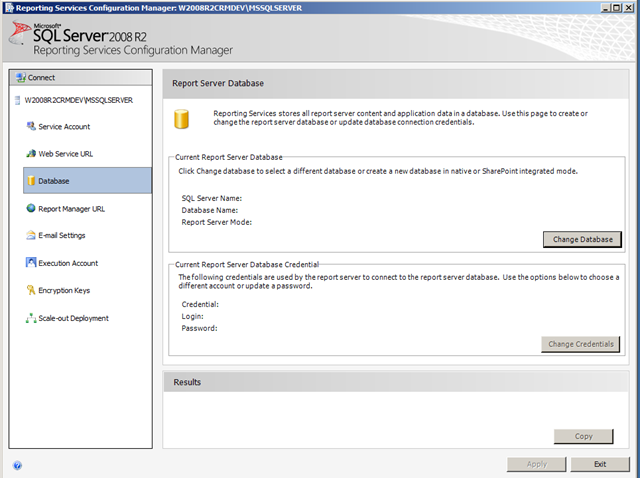Open the E-mail Settings page
Image resolution: width=640 pixels, height=478 pixels.
pyautogui.click(x=62, y=236)
